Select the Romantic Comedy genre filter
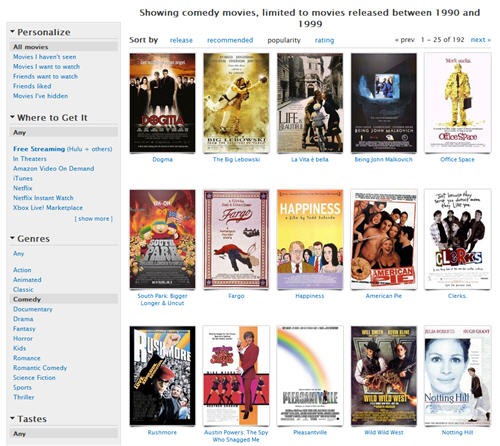Image resolution: width=500 pixels, height=446 pixels. [40, 368]
